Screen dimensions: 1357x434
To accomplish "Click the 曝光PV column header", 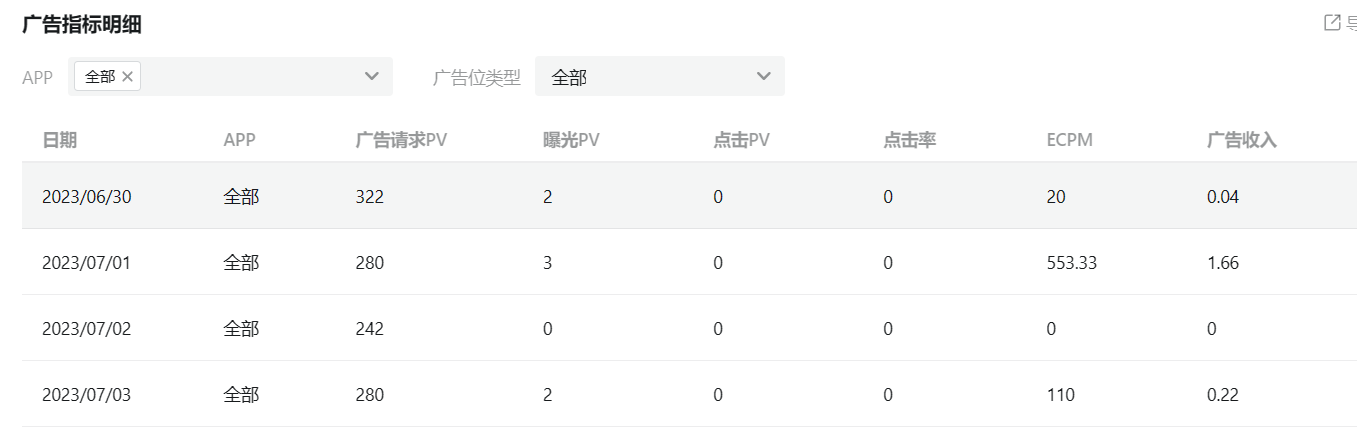I will coord(571,140).
